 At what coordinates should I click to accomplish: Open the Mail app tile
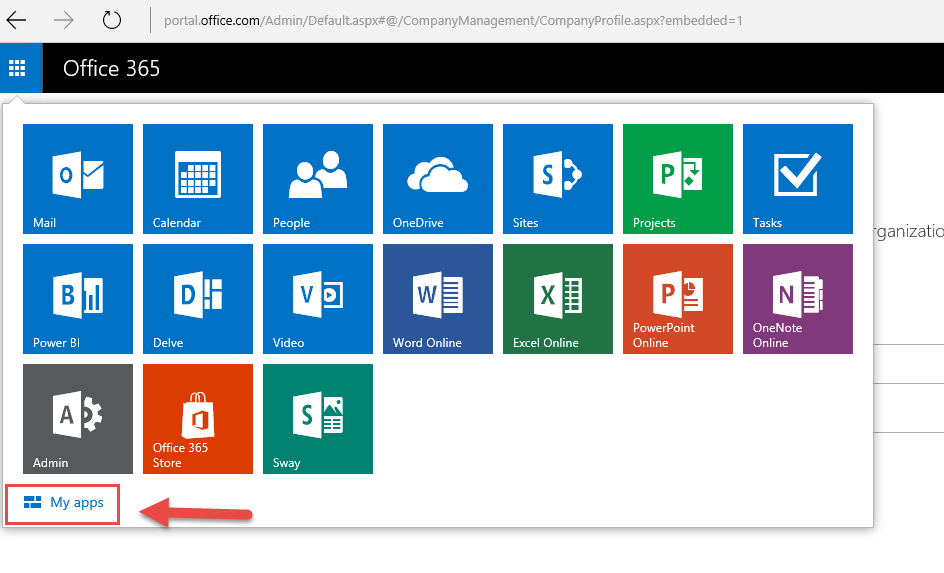[78, 179]
